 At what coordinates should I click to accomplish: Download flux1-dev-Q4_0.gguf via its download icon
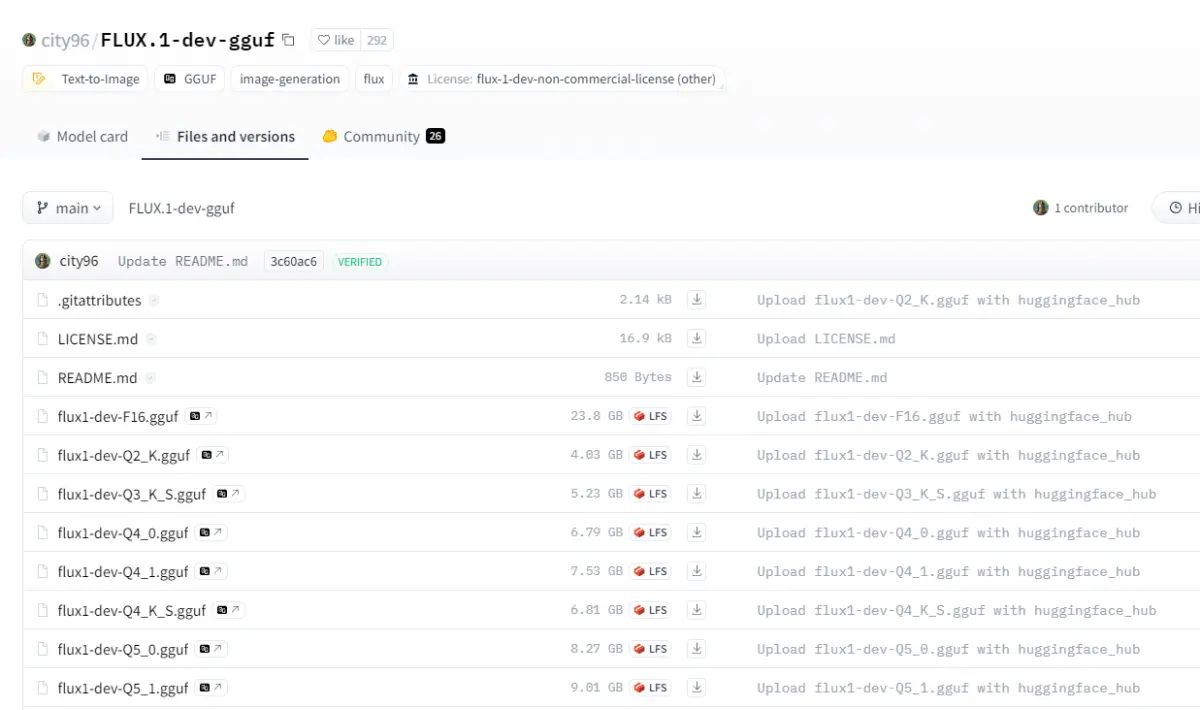(697, 533)
